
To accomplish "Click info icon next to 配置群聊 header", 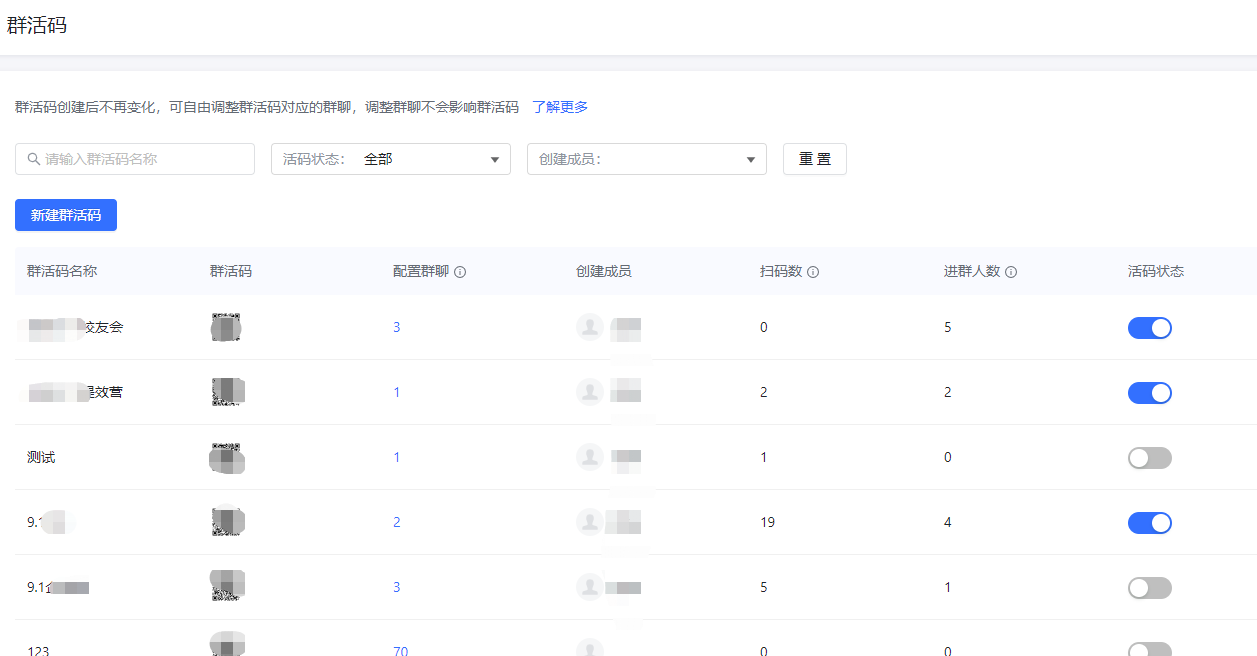I will click(460, 272).
